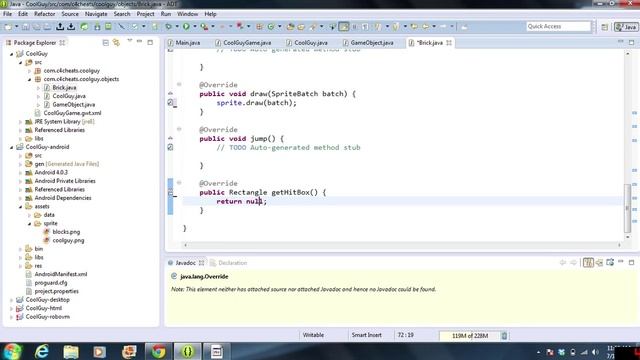
Task: Collapse the CoolGuy-android project node
Action: pyautogui.click(x=11, y=147)
